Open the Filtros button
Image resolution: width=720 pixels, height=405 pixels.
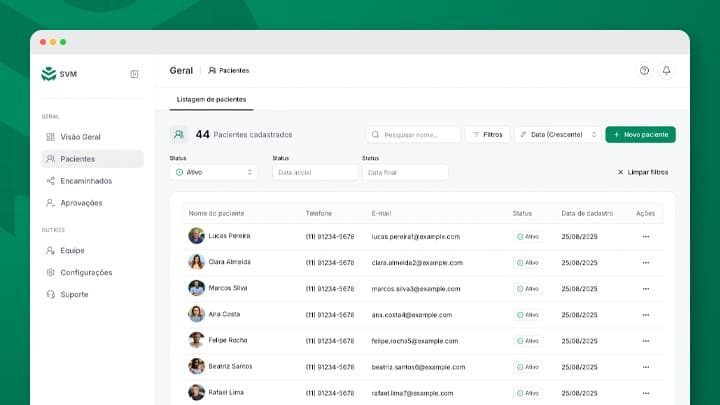pyautogui.click(x=487, y=134)
